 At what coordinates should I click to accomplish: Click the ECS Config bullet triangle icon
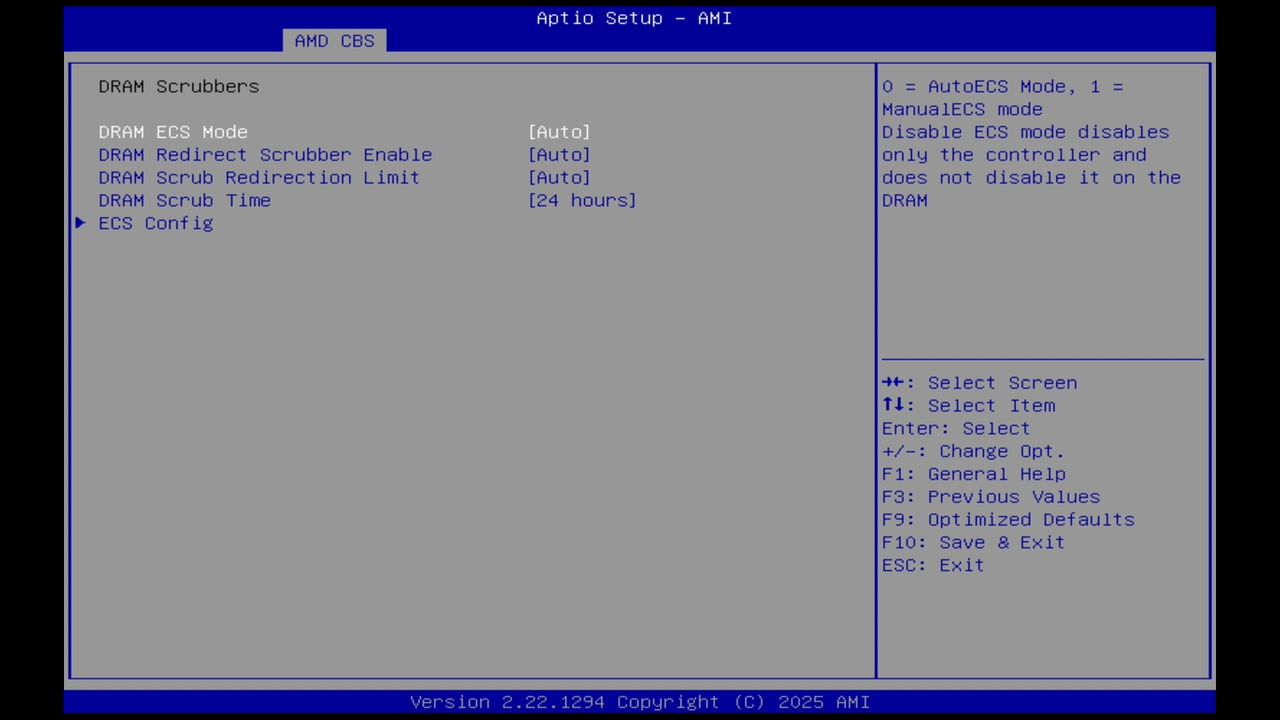tap(80, 223)
